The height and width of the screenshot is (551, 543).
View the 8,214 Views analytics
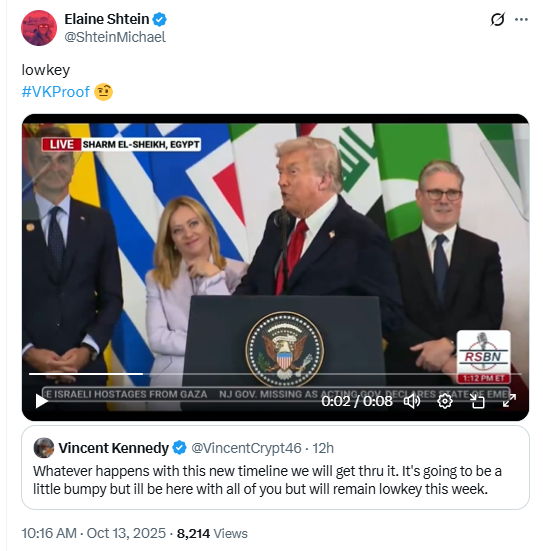click(x=212, y=533)
